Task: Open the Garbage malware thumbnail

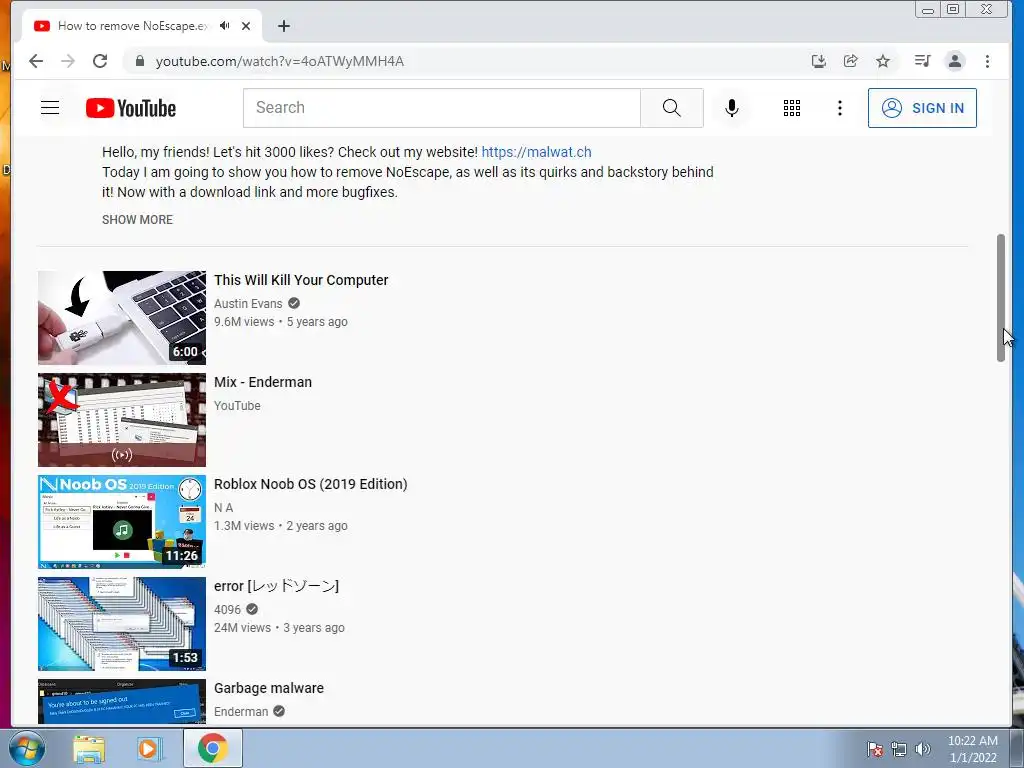Action: [x=121, y=701]
